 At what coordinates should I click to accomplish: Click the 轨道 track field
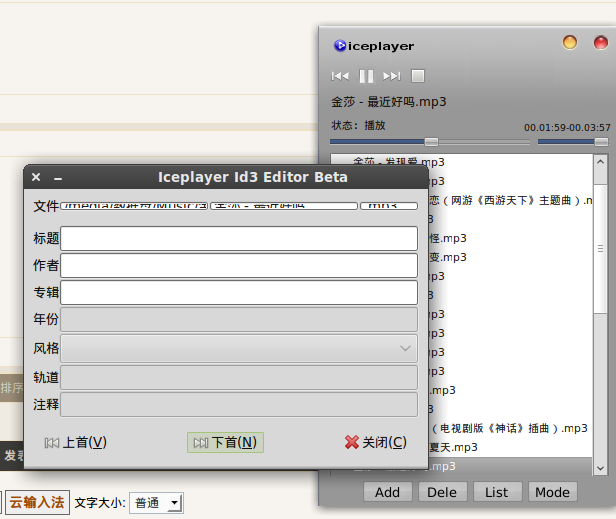tap(239, 377)
